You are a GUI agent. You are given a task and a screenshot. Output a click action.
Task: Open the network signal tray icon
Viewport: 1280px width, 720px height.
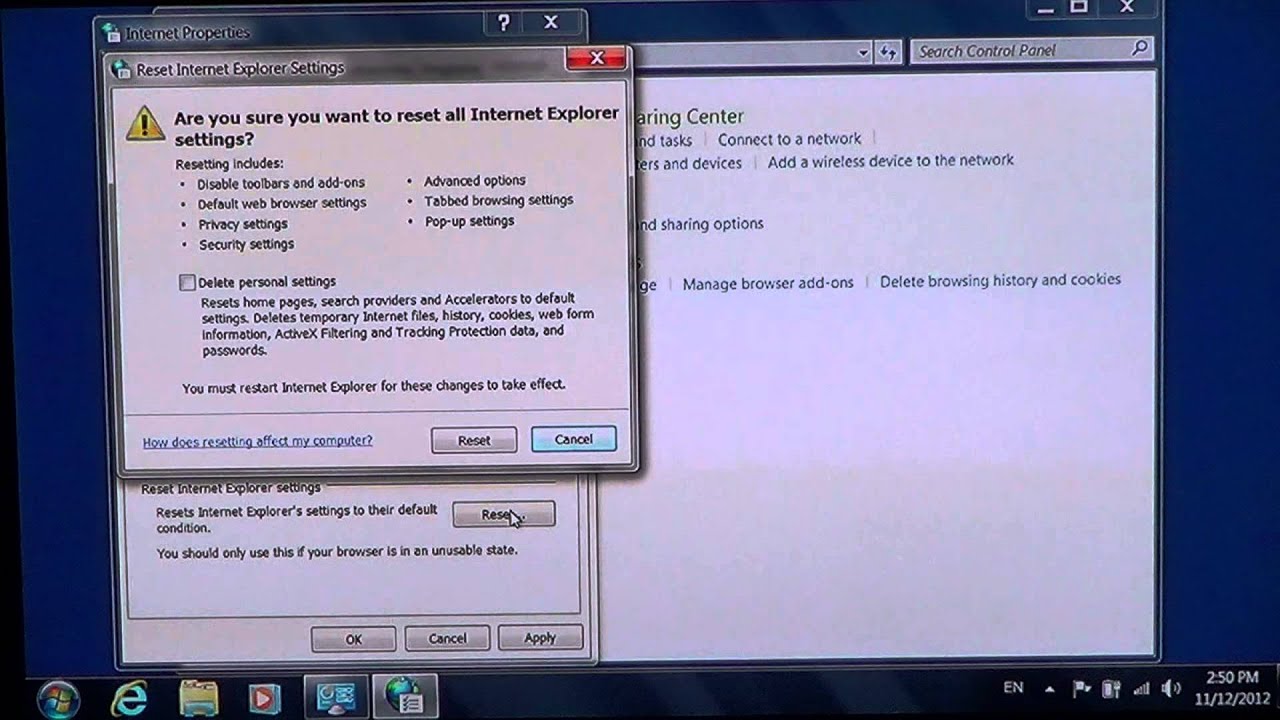click(1141, 689)
